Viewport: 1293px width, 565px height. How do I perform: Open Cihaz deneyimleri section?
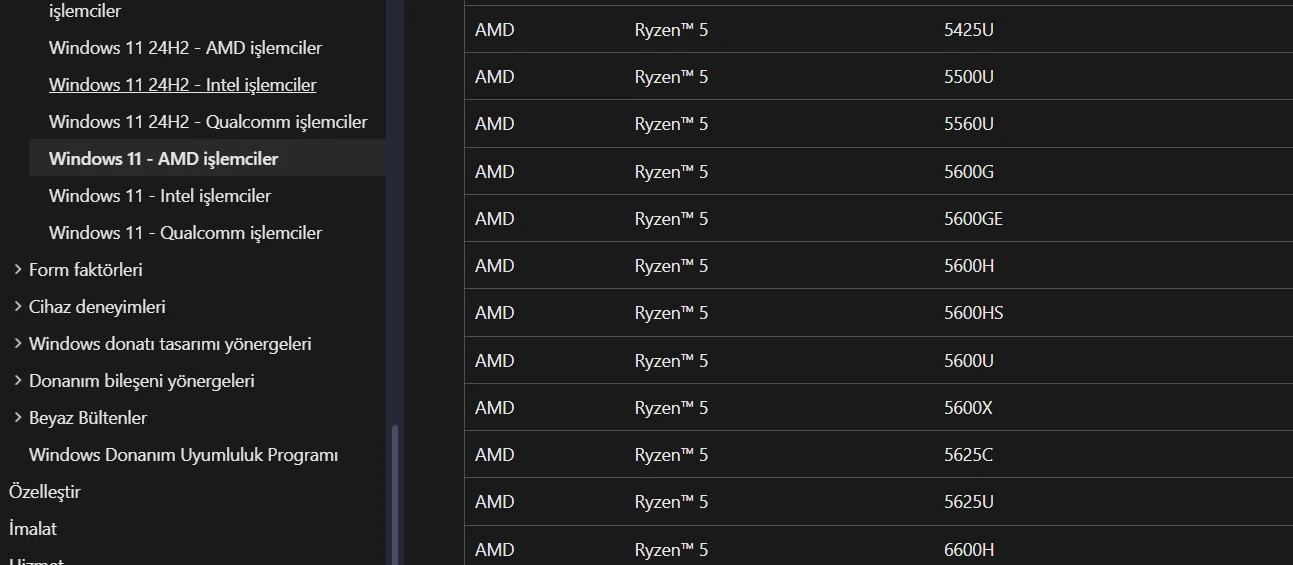(97, 307)
